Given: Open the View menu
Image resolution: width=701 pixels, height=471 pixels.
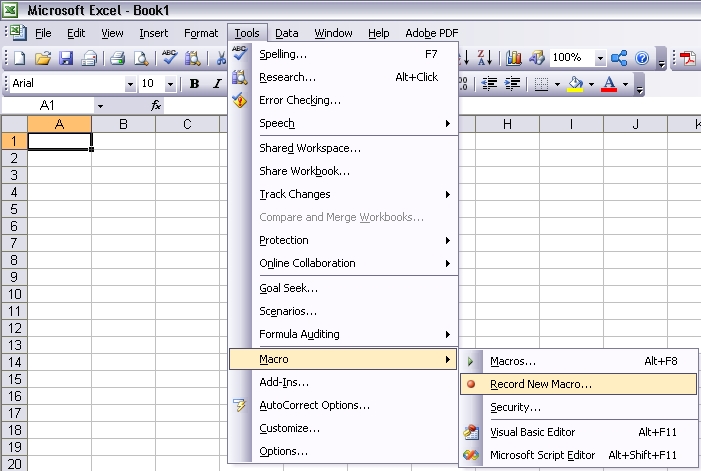Looking at the screenshot, I should (x=112, y=33).
